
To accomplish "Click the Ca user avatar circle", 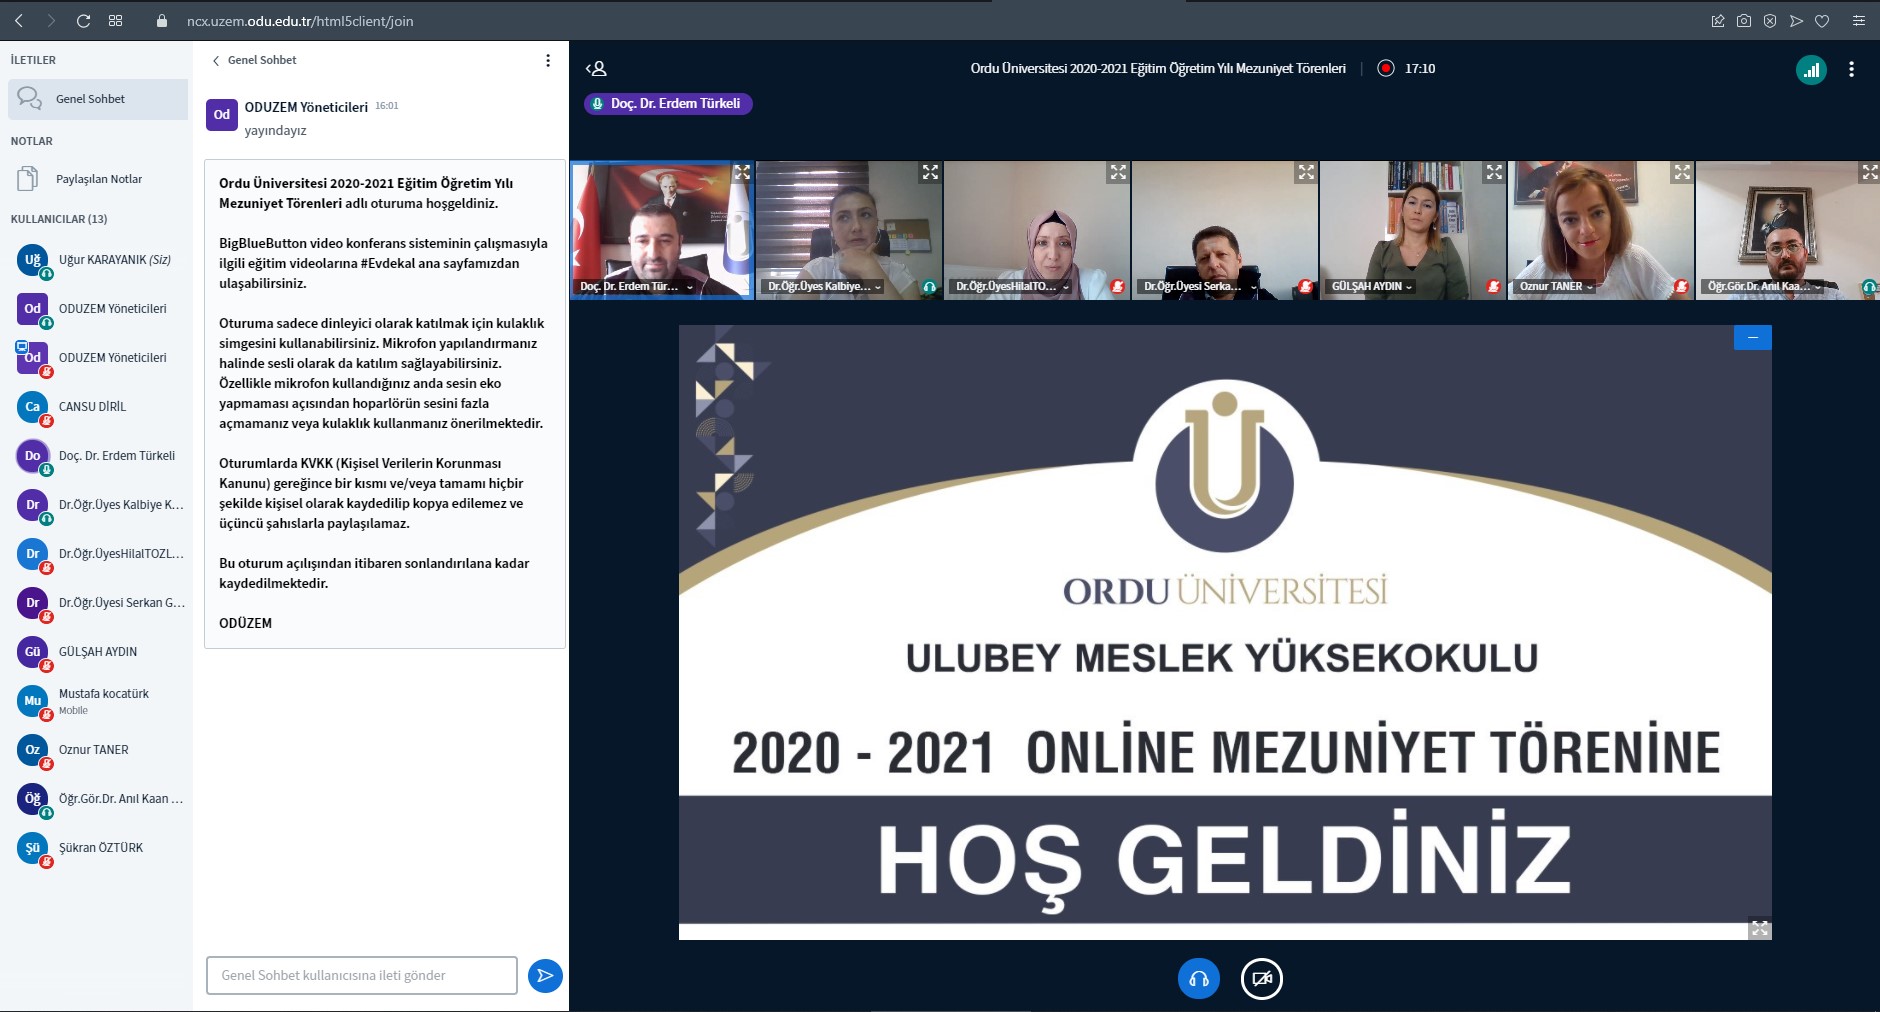I will pos(33,407).
